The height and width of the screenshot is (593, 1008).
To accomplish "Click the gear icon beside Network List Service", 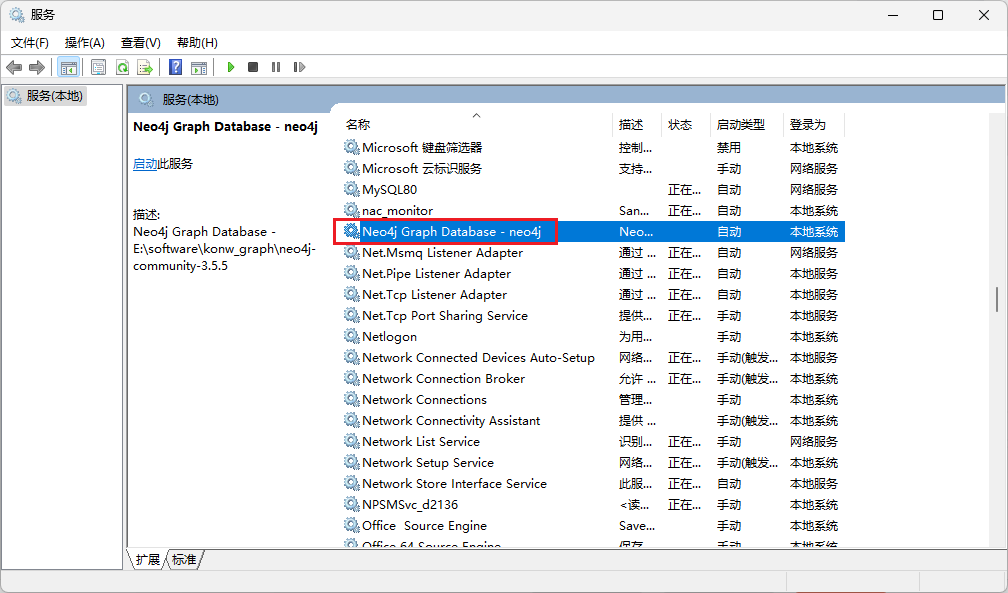I will 352,441.
